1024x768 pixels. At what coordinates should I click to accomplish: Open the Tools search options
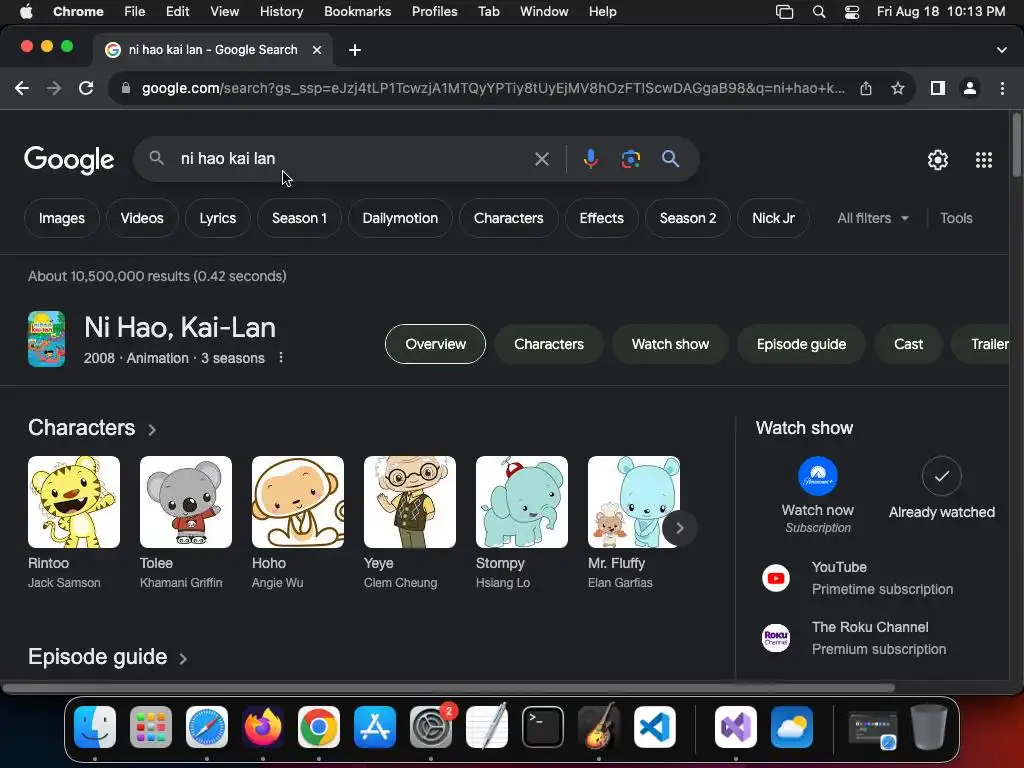[x=956, y=218]
